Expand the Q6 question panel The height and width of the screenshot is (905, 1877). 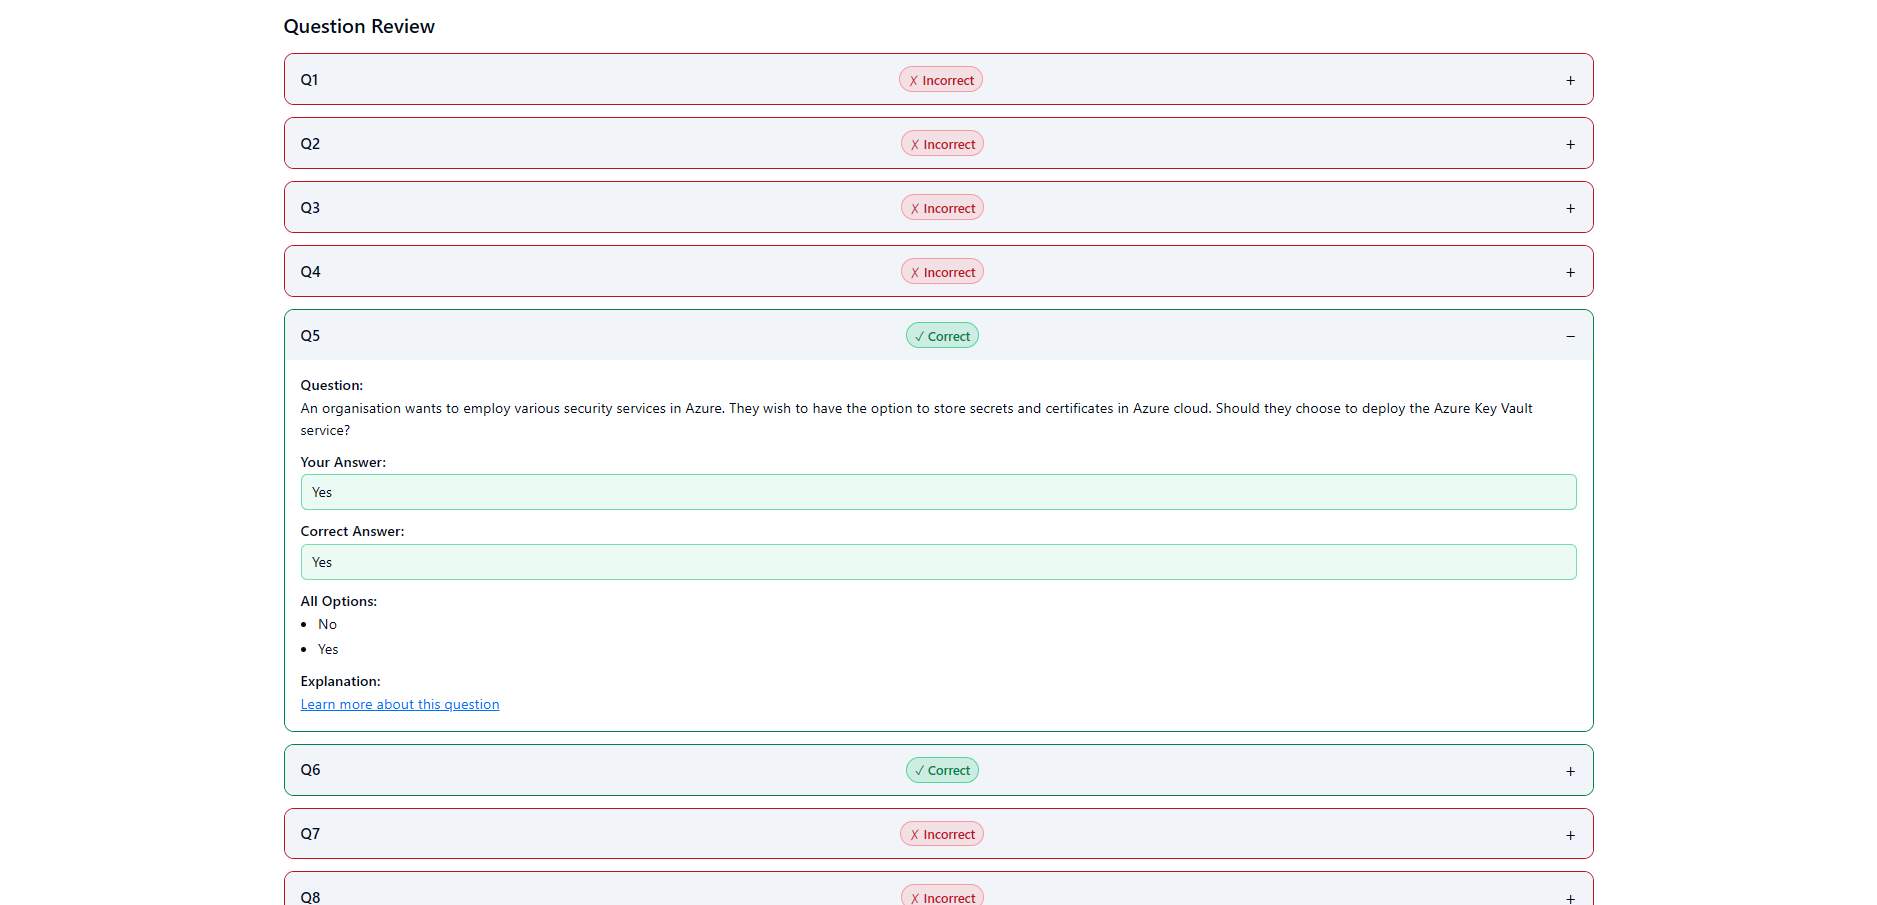pyautogui.click(x=938, y=770)
